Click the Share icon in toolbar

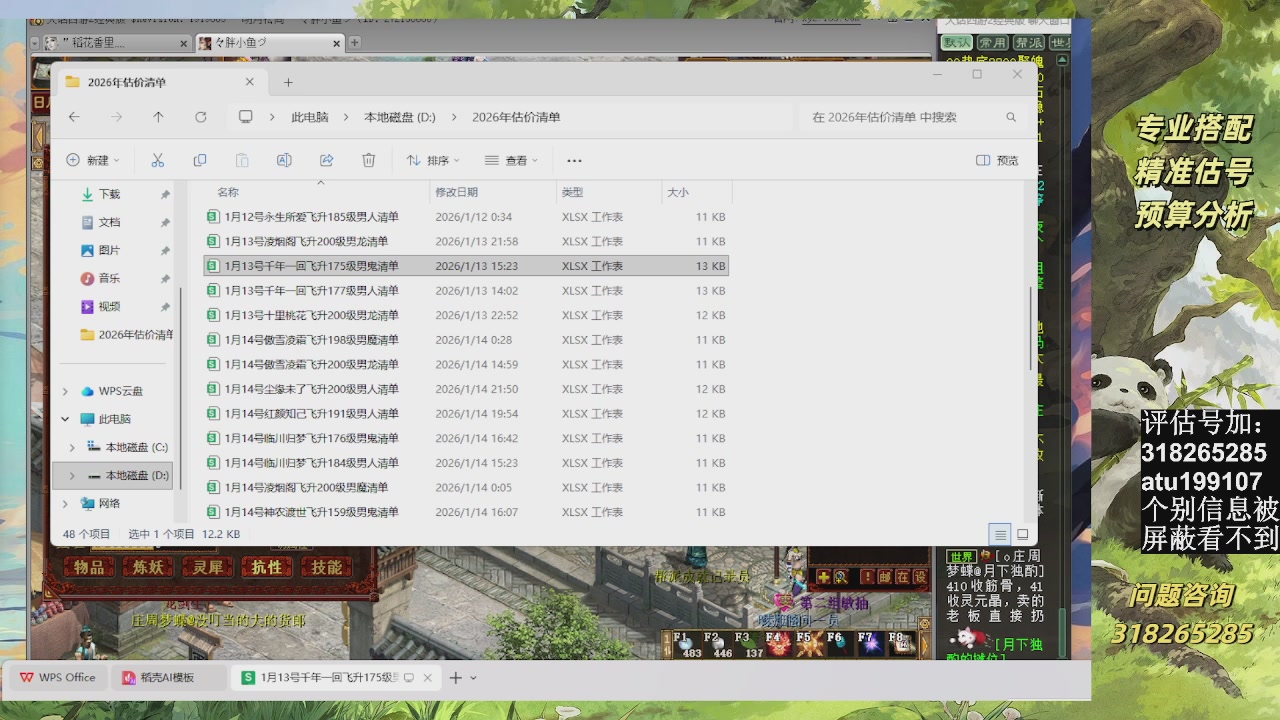[x=326, y=160]
